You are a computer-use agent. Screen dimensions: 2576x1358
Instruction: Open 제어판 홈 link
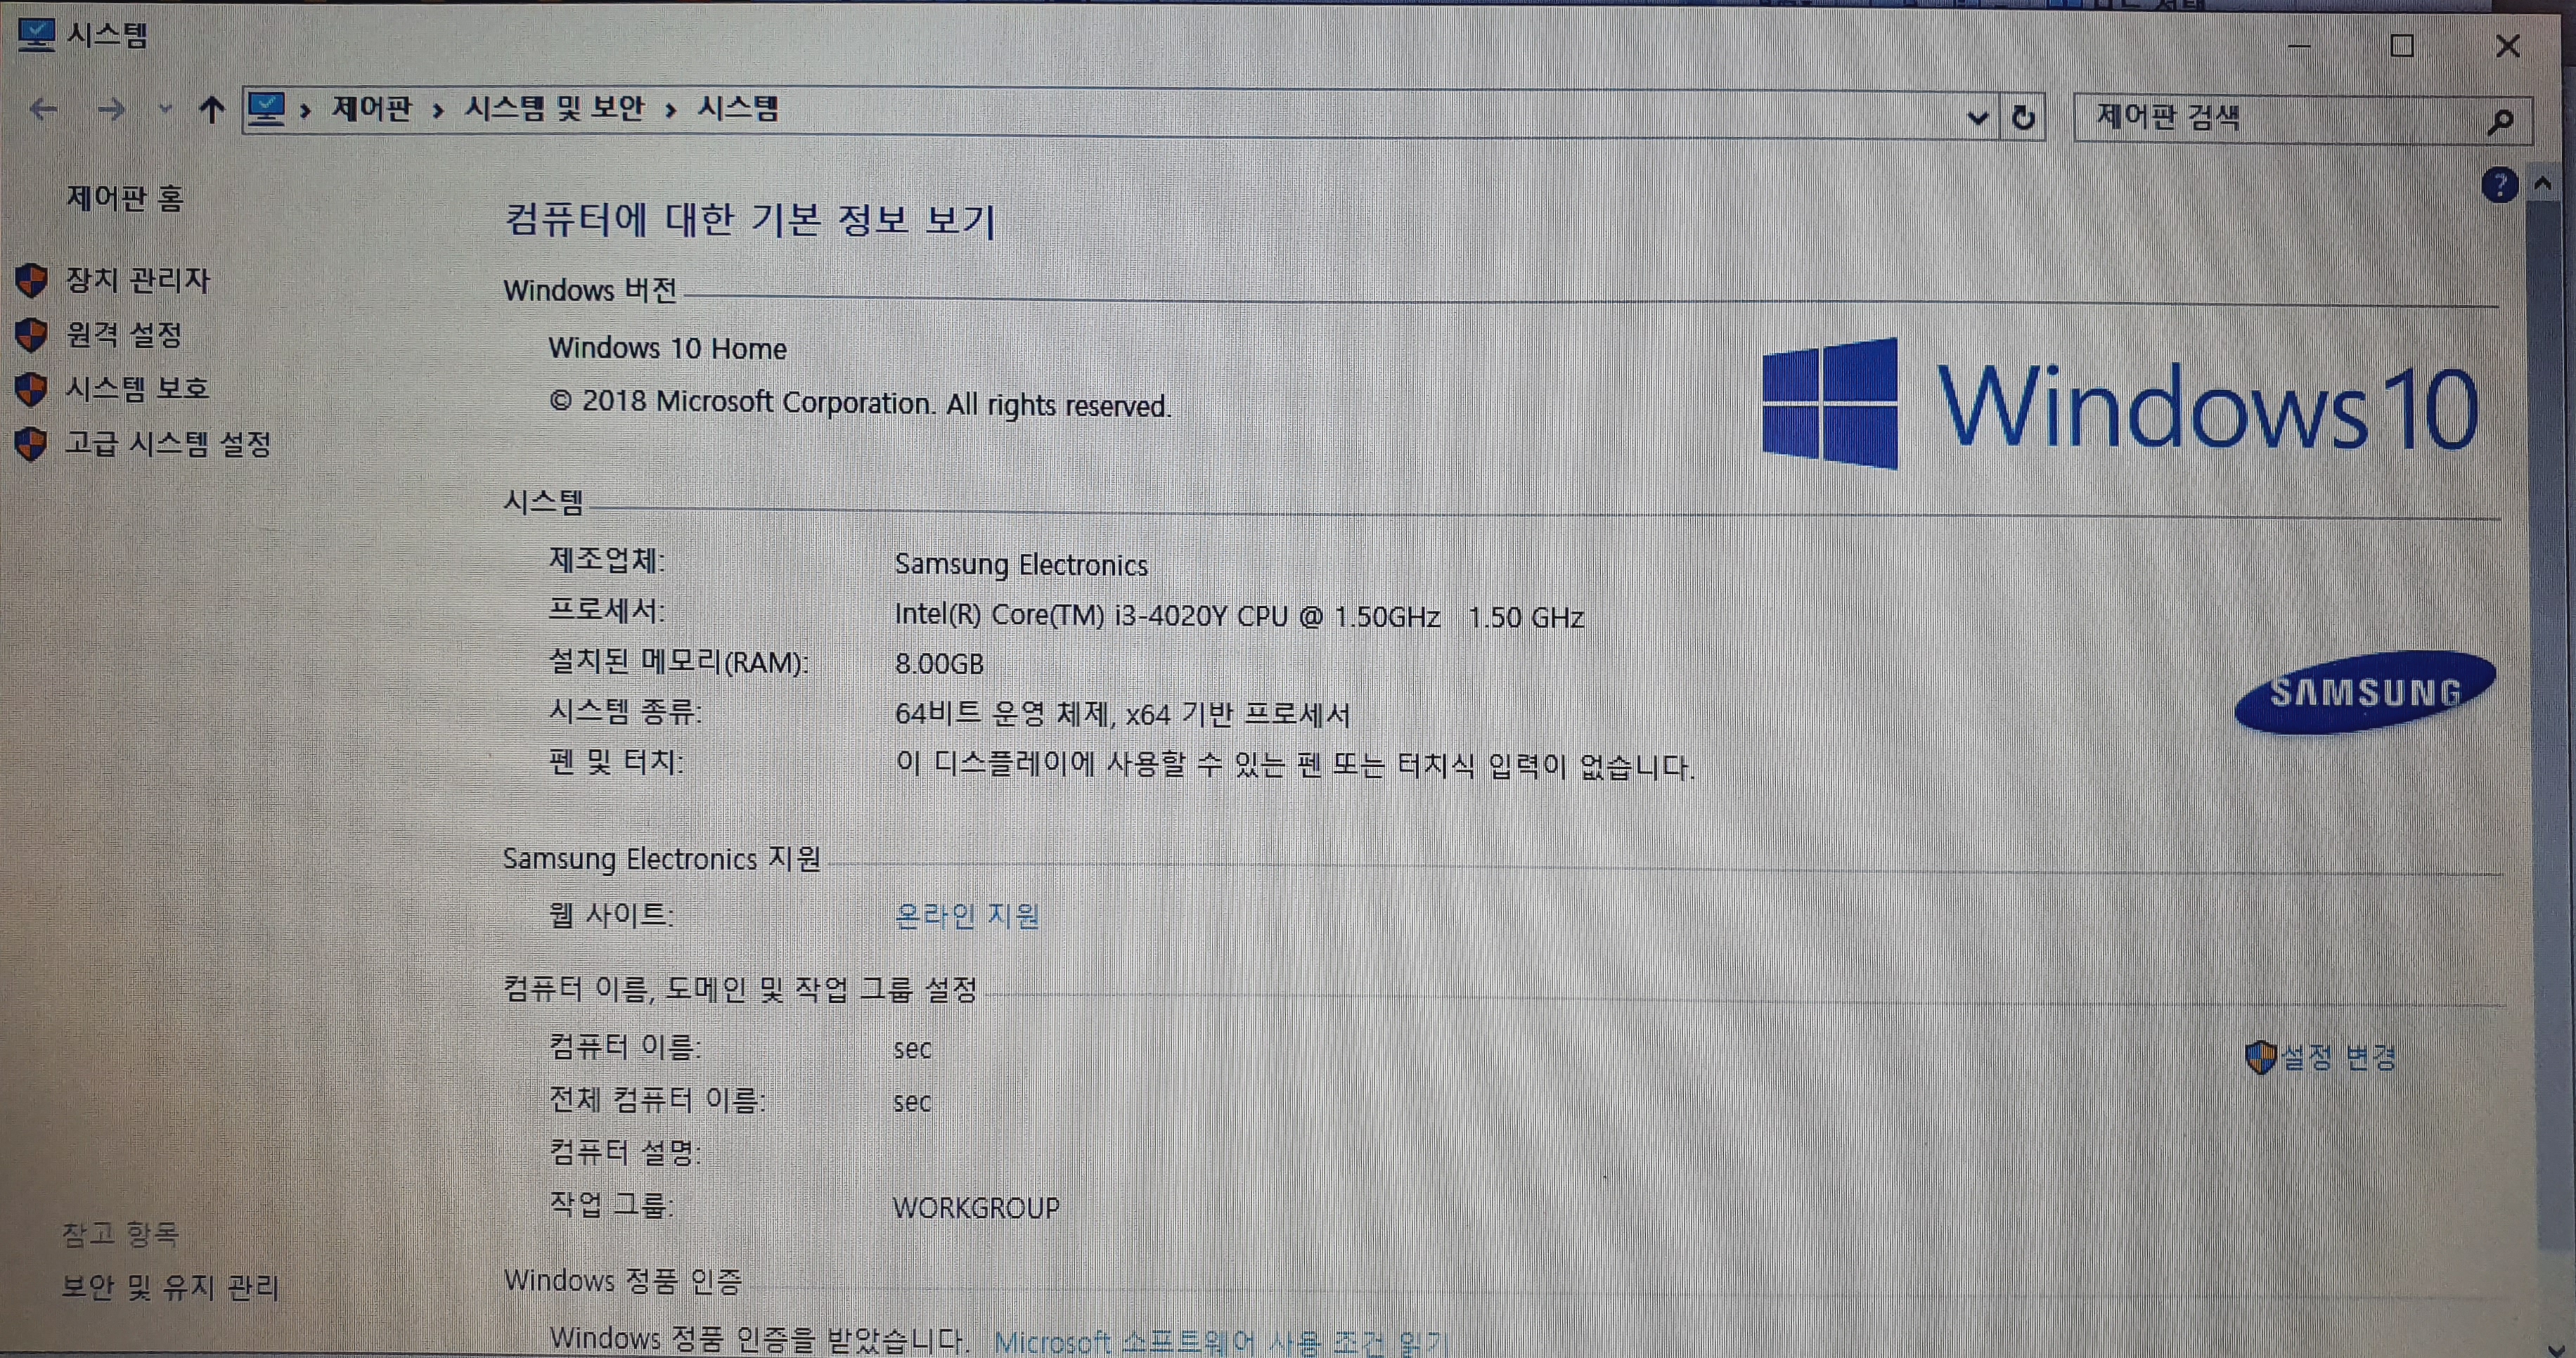[x=125, y=198]
